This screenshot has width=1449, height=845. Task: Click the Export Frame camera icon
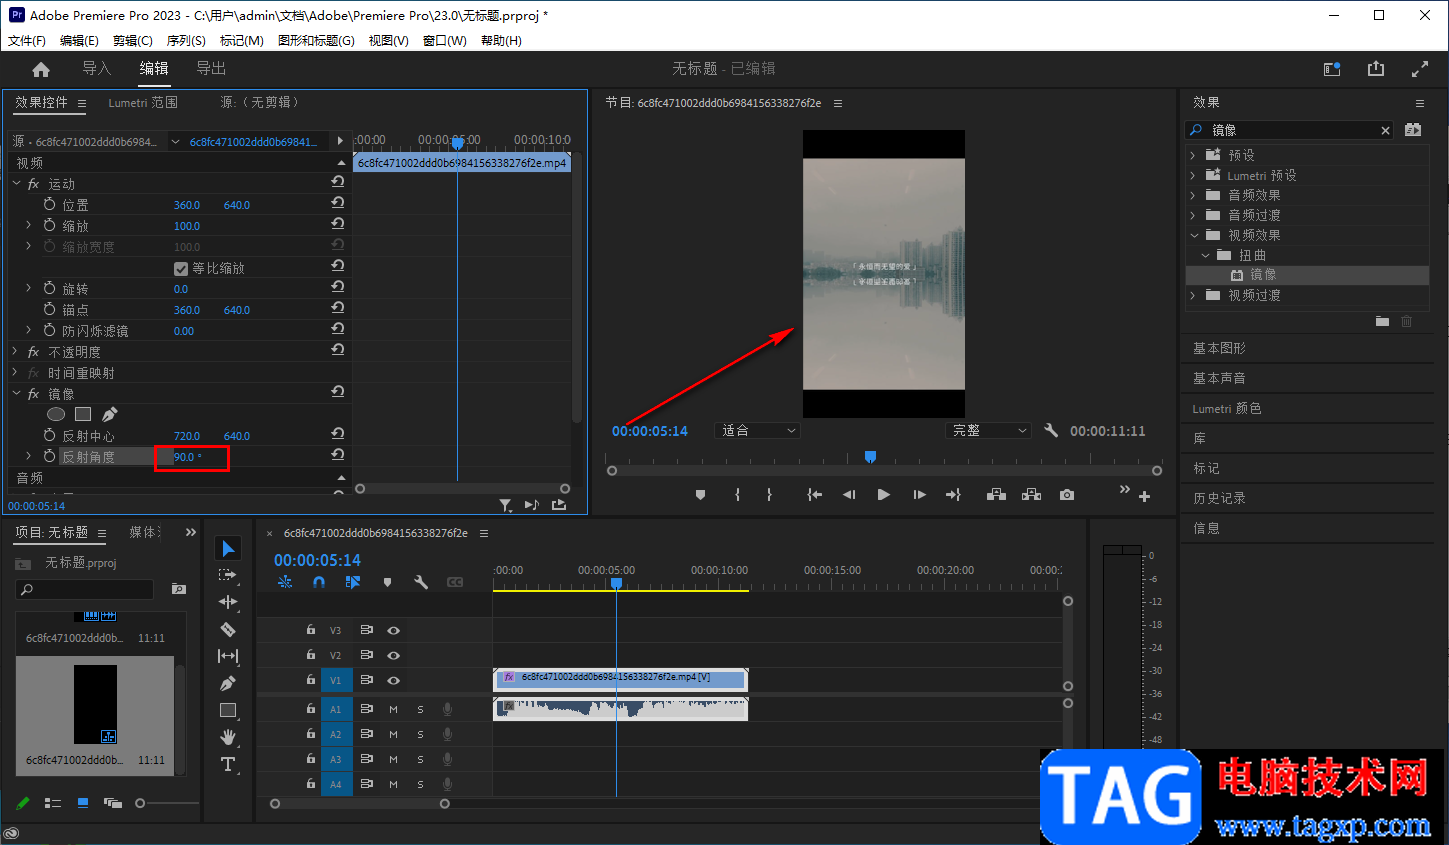point(1067,495)
